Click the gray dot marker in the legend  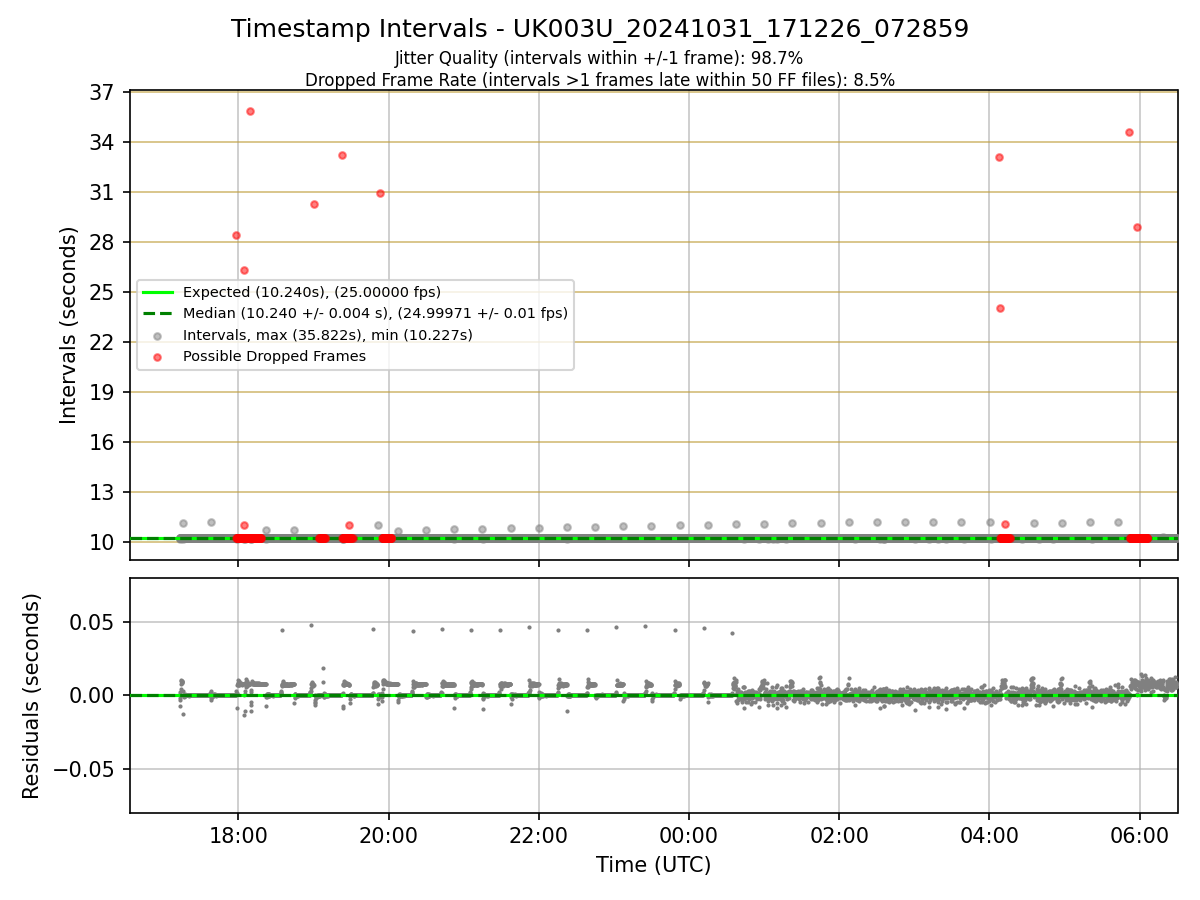(158, 335)
